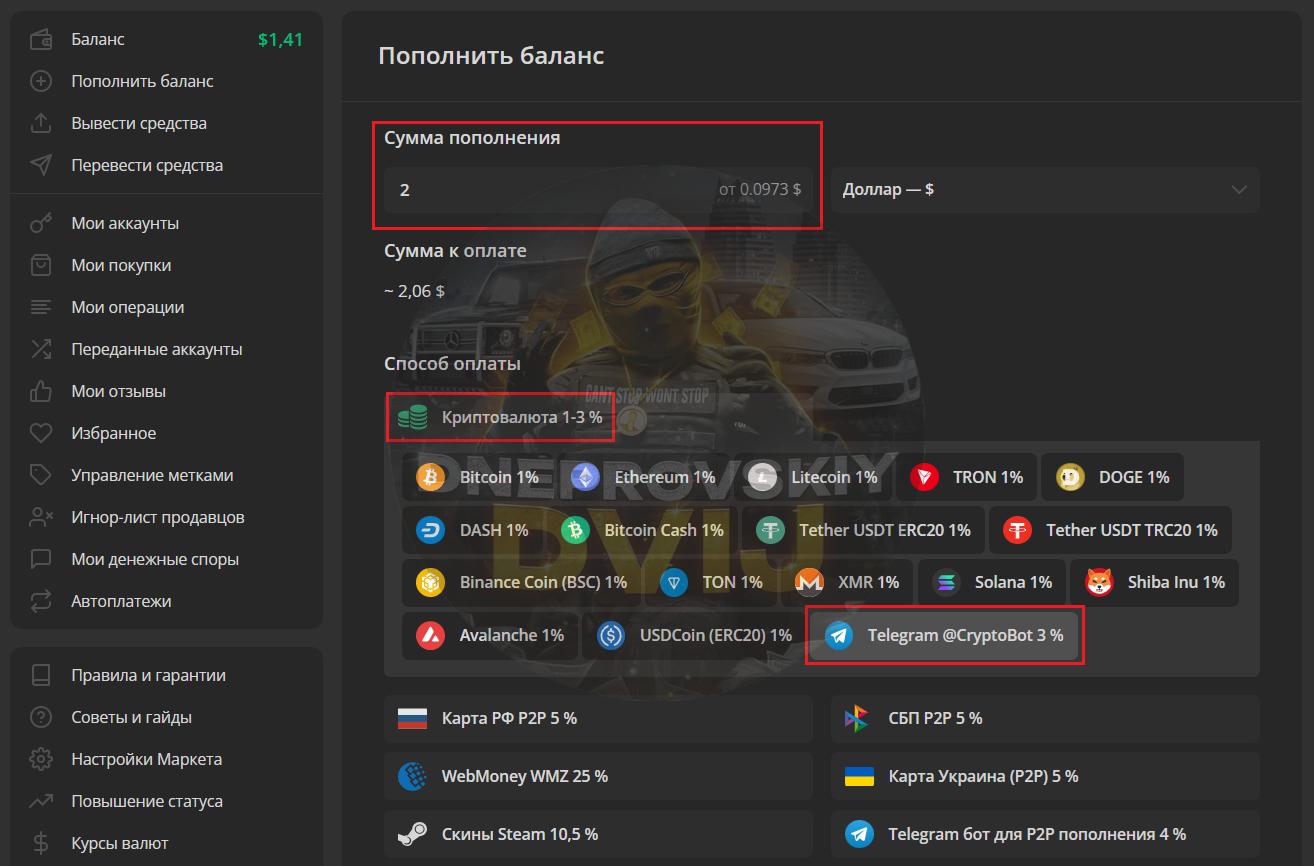Open Настройки Маркета menu item

(x=147, y=760)
